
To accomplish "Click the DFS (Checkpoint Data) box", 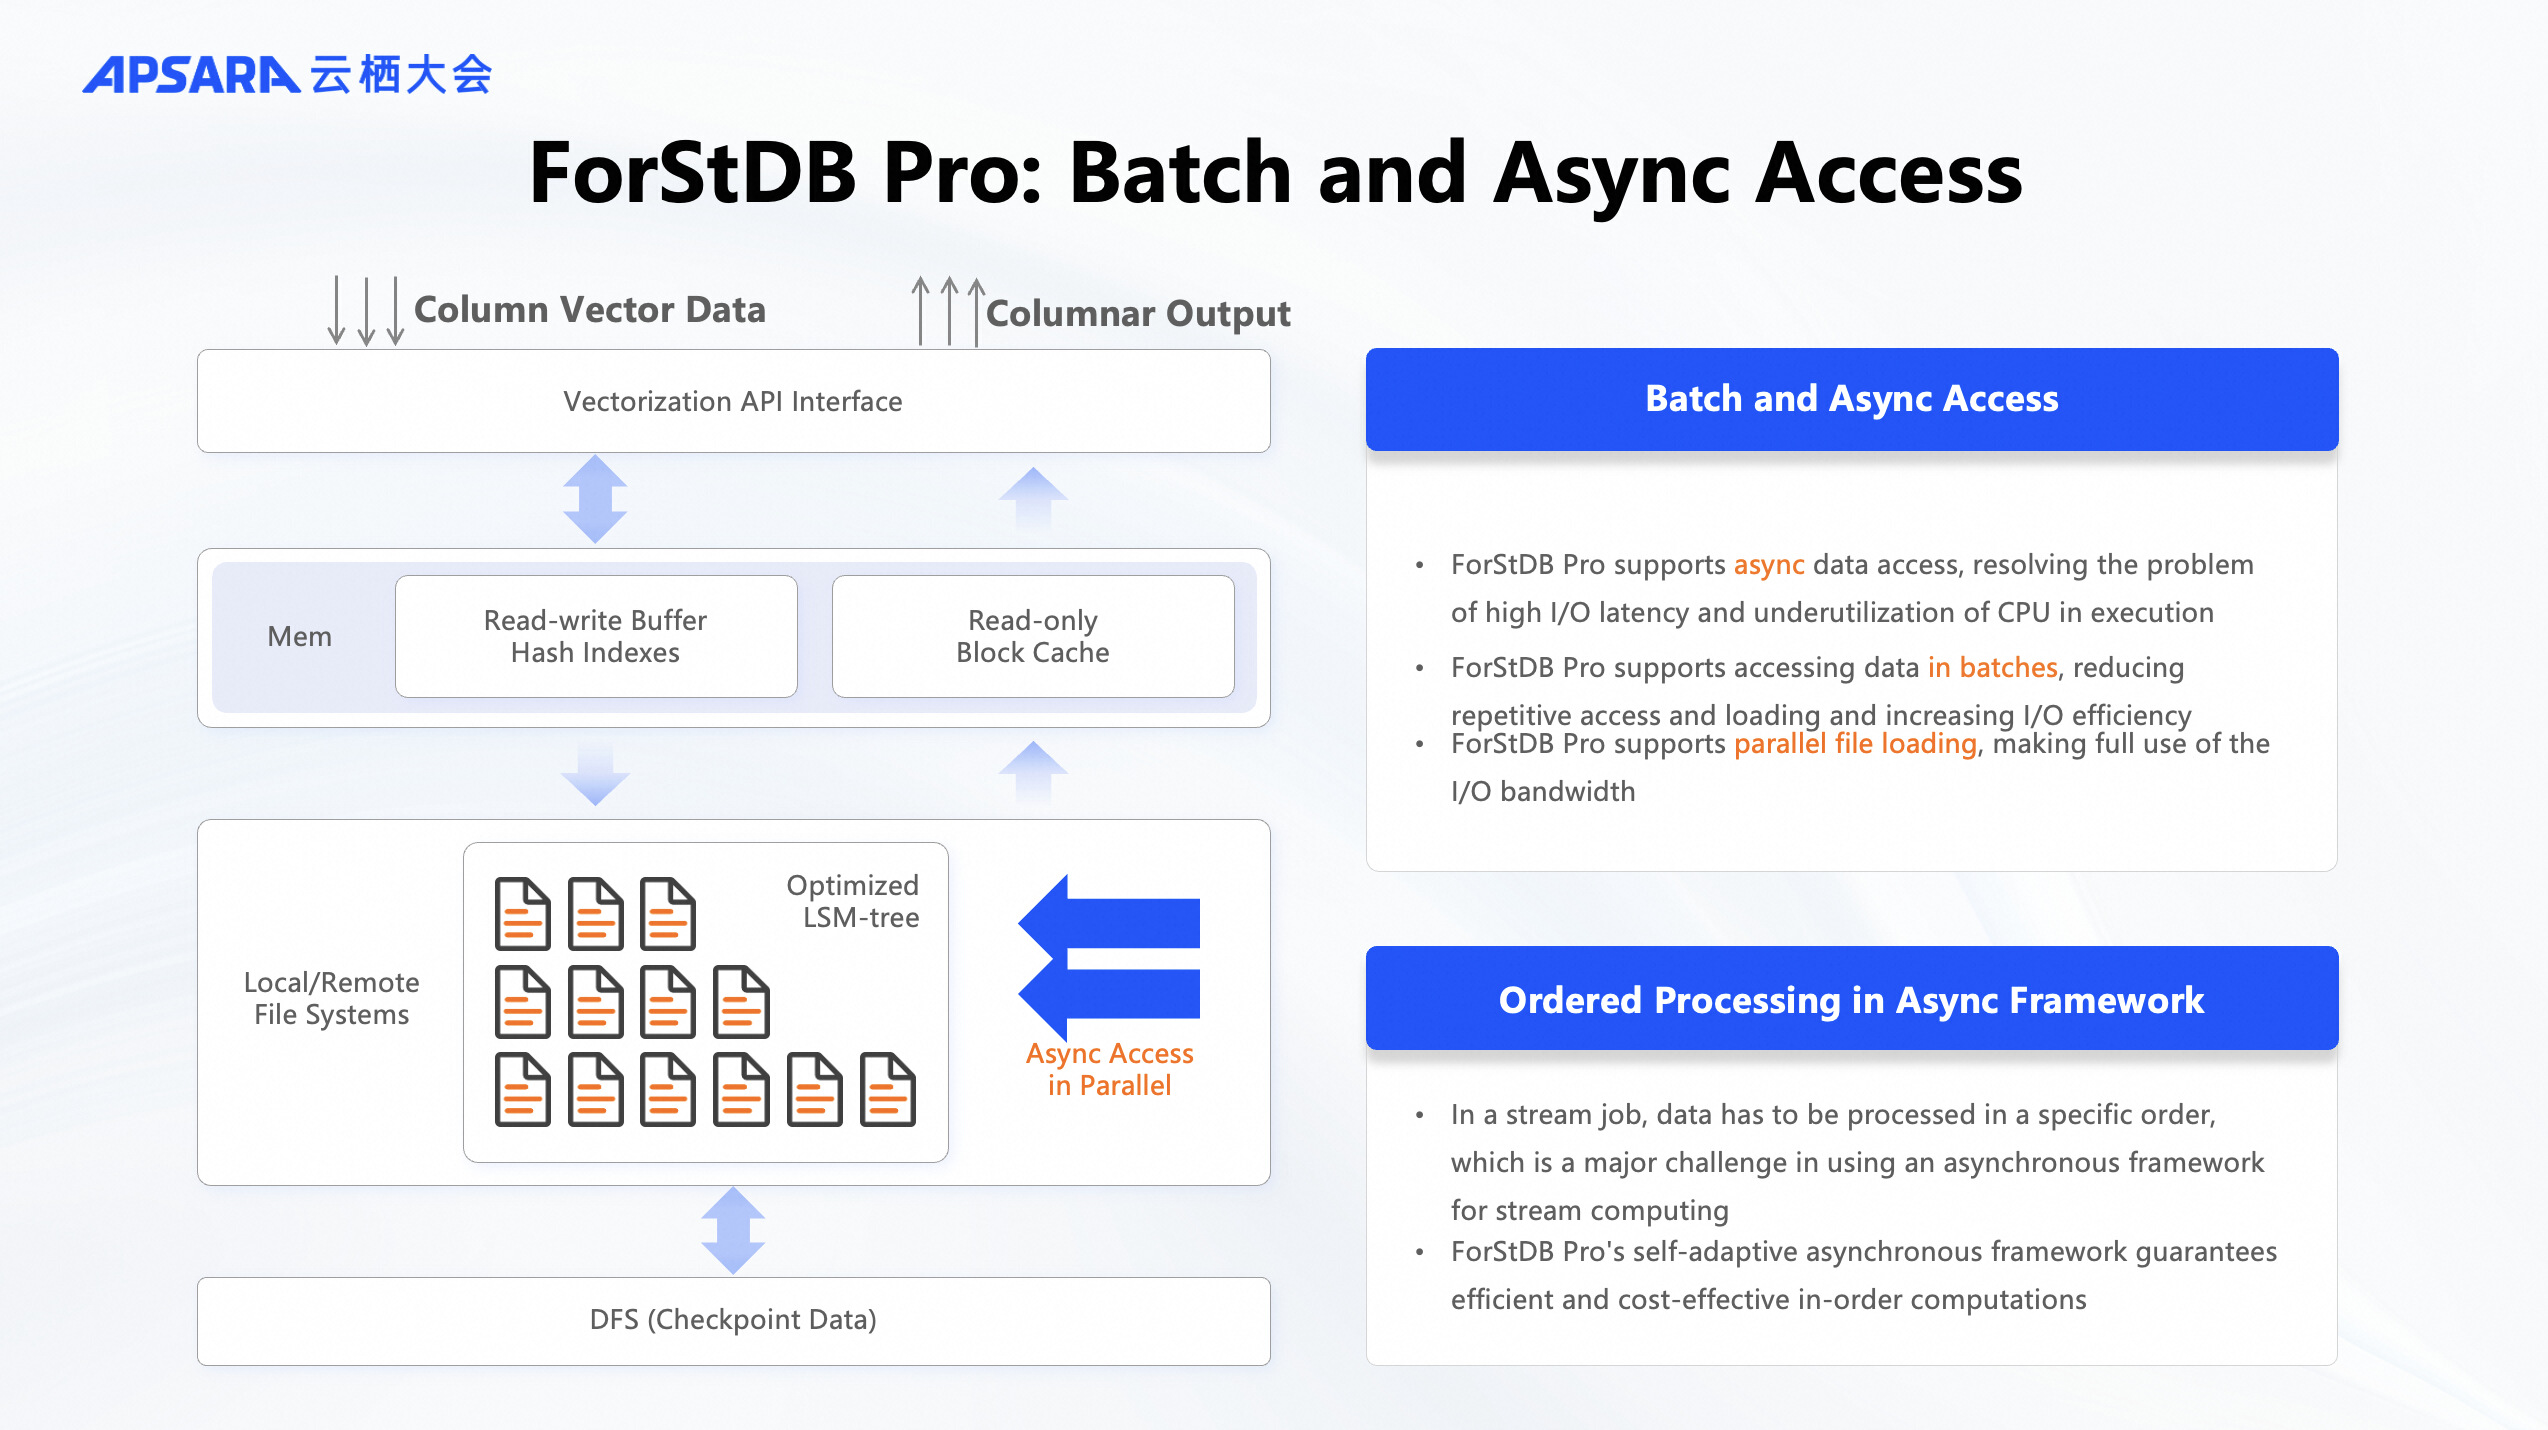I will click(733, 1320).
